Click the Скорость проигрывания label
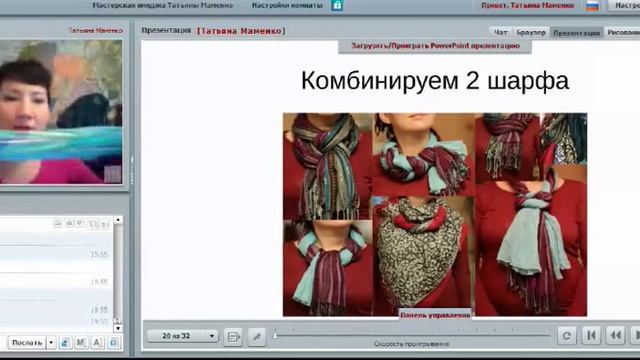Image resolution: width=640 pixels, height=360 pixels. click(411, 344)
